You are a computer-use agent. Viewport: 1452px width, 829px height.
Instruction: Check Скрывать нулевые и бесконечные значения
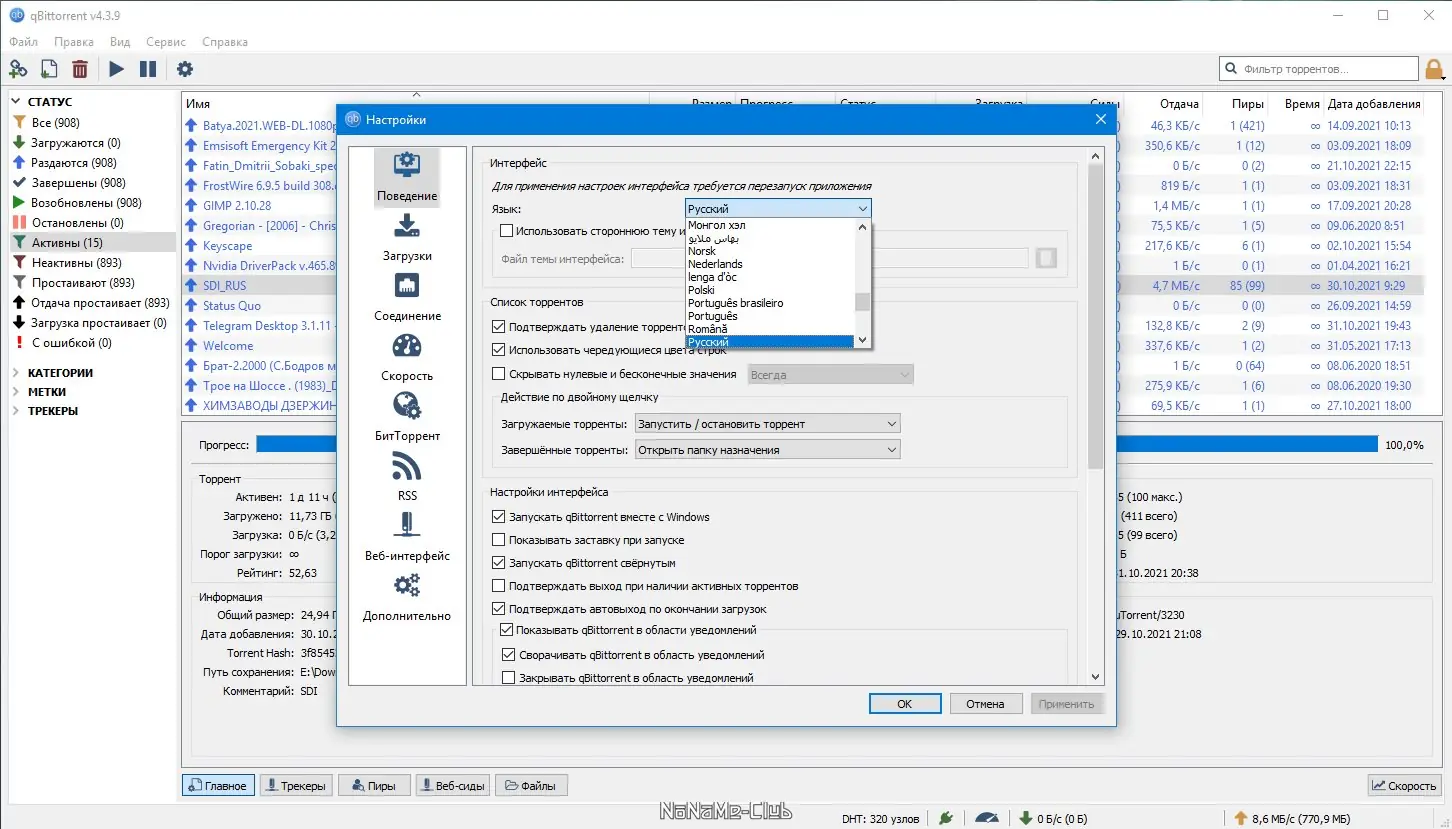click(x=499, y=374)
